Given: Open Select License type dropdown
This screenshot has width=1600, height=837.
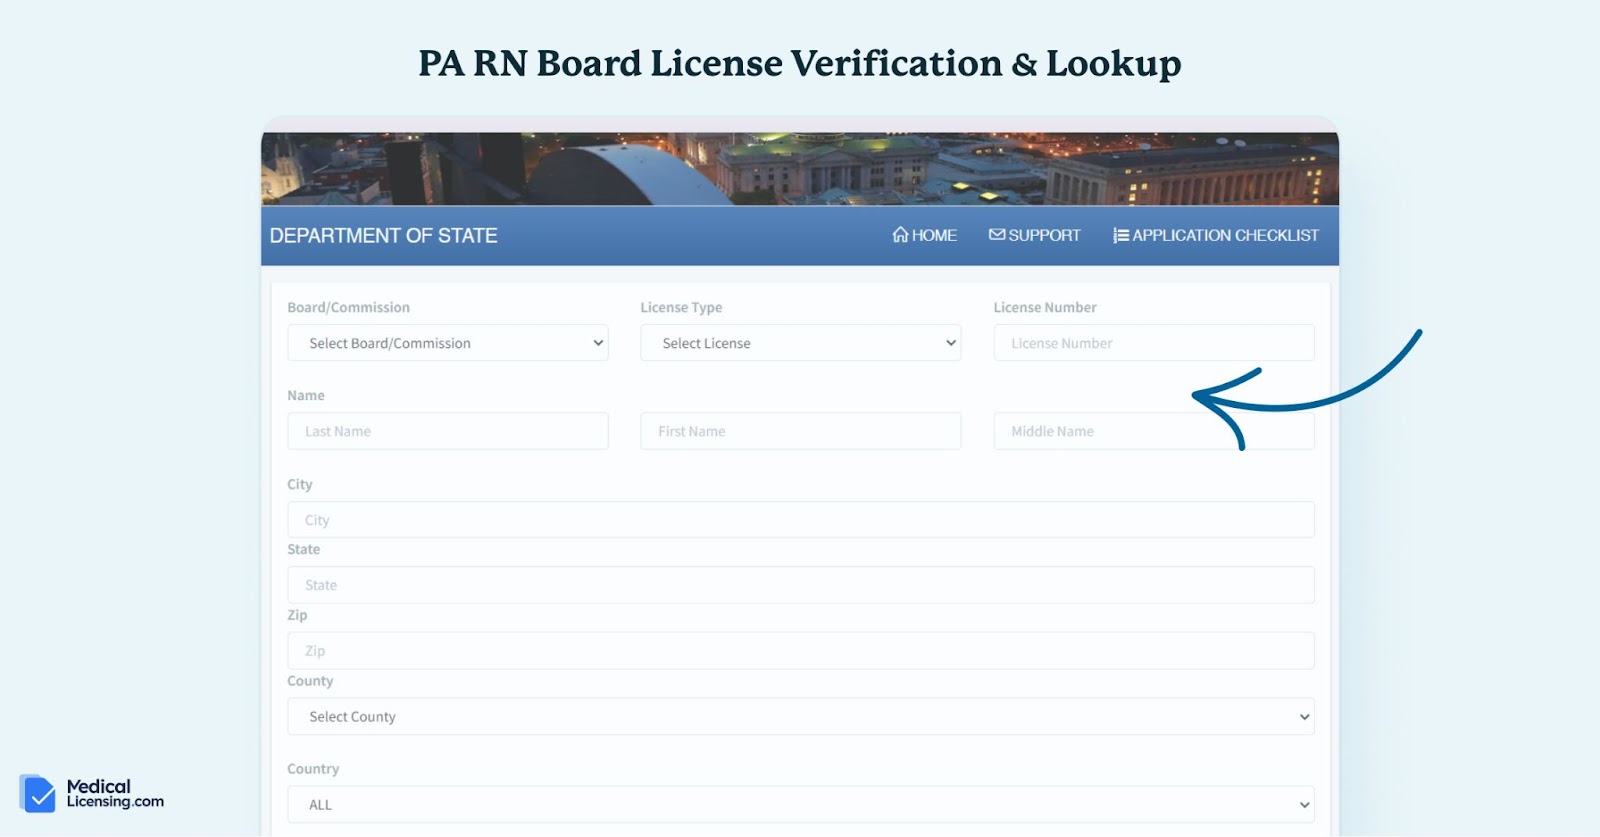Looking at the screenshot, I should tap(801, 343).
